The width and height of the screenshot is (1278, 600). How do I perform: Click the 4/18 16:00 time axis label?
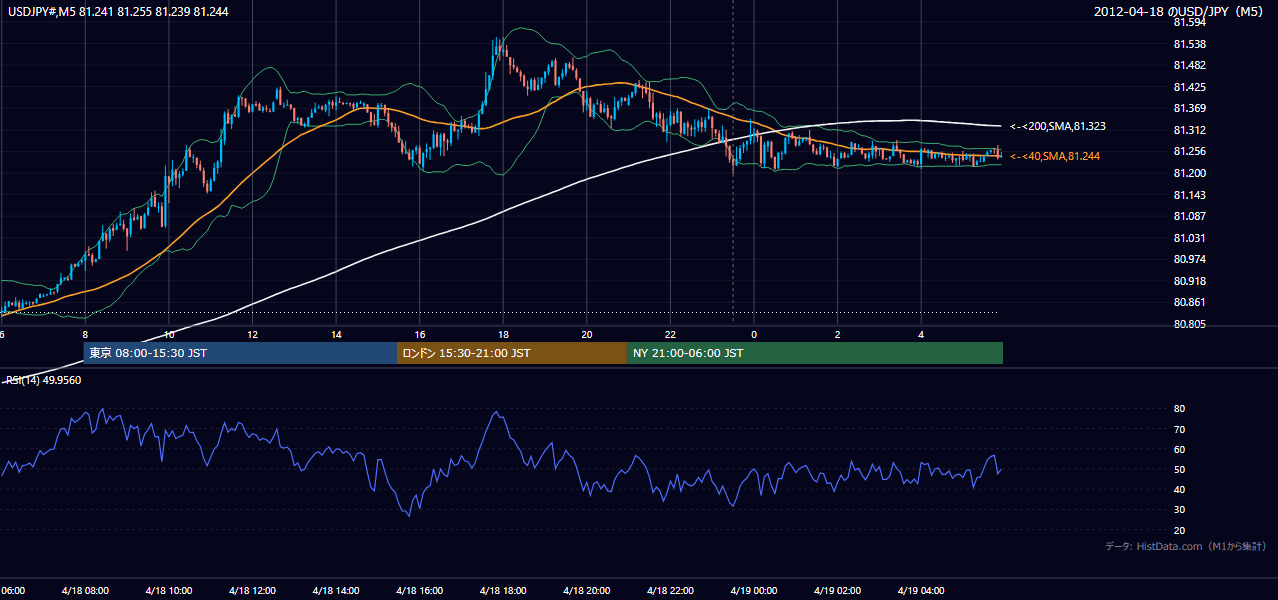419,591
